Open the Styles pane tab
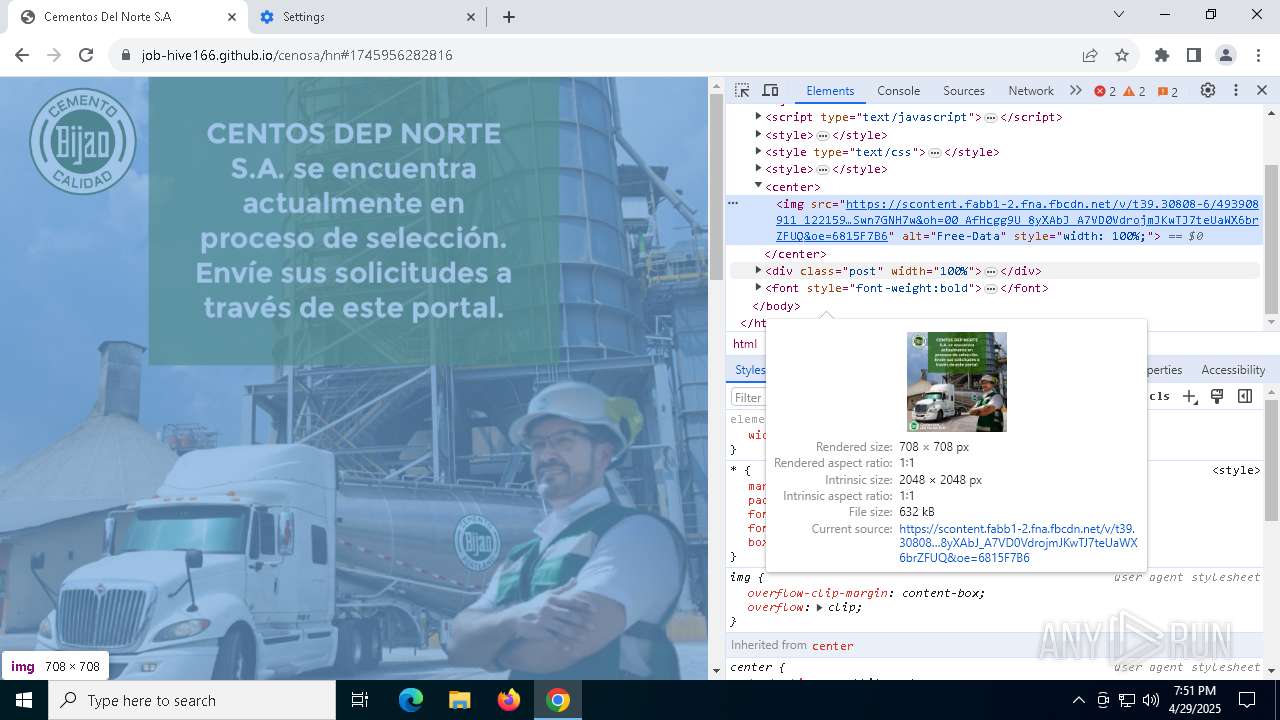This screenshot has height=720, width=1280. (749, 370)
